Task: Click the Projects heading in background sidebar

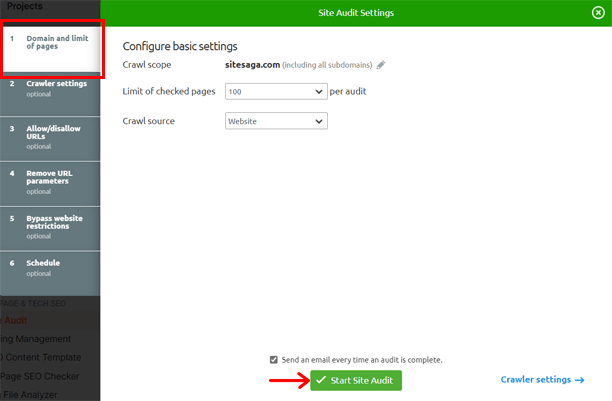Action: 25,6
